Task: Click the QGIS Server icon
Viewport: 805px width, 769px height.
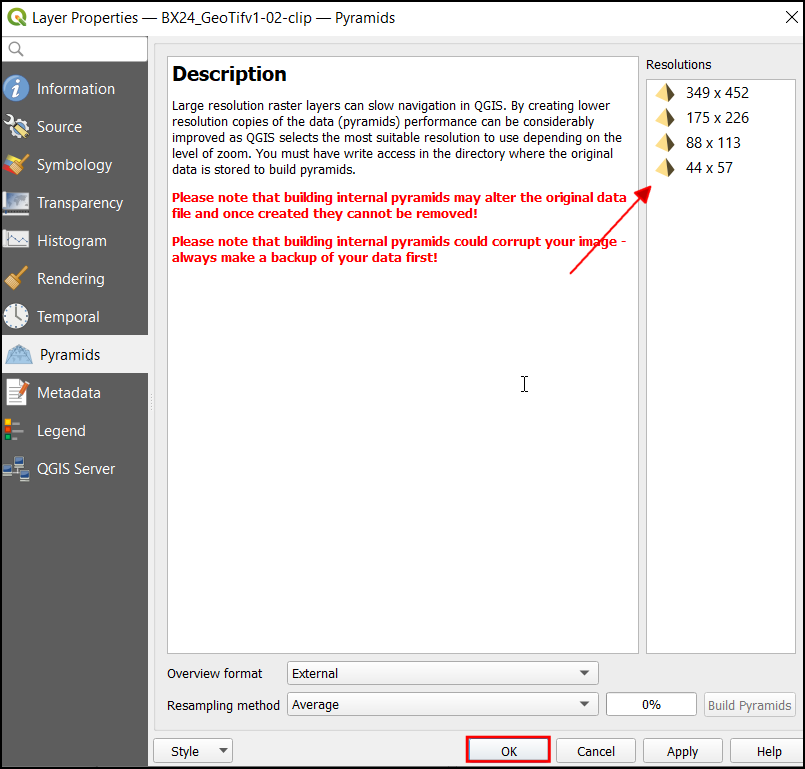Action: (15, 469)
